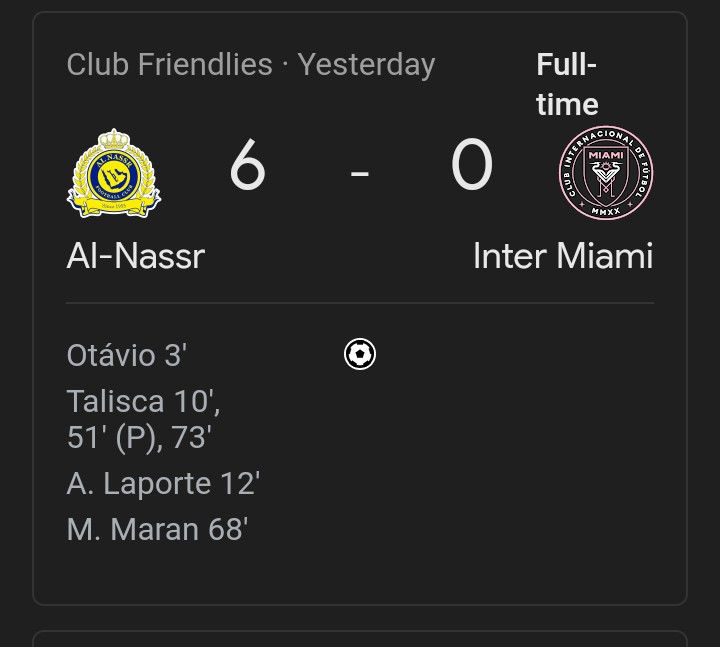The width and height of the screenshot is (720, 647).
Task: Click the dash between the scores
Action: click(360, 174)
